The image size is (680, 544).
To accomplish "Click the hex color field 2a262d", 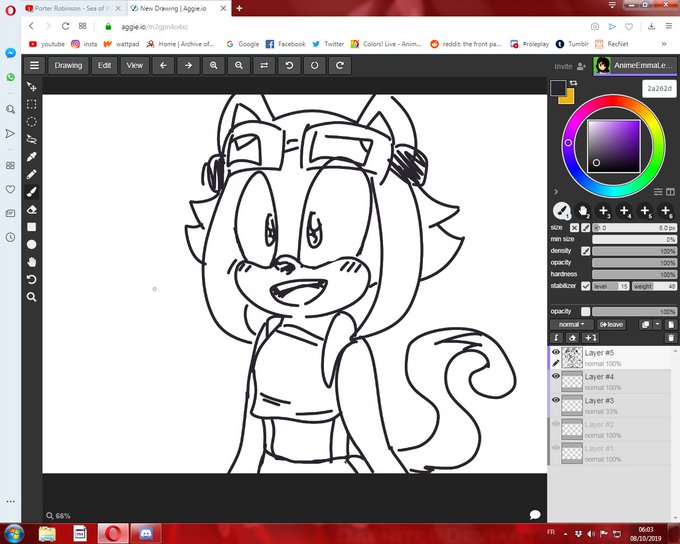I will [659, 88].
